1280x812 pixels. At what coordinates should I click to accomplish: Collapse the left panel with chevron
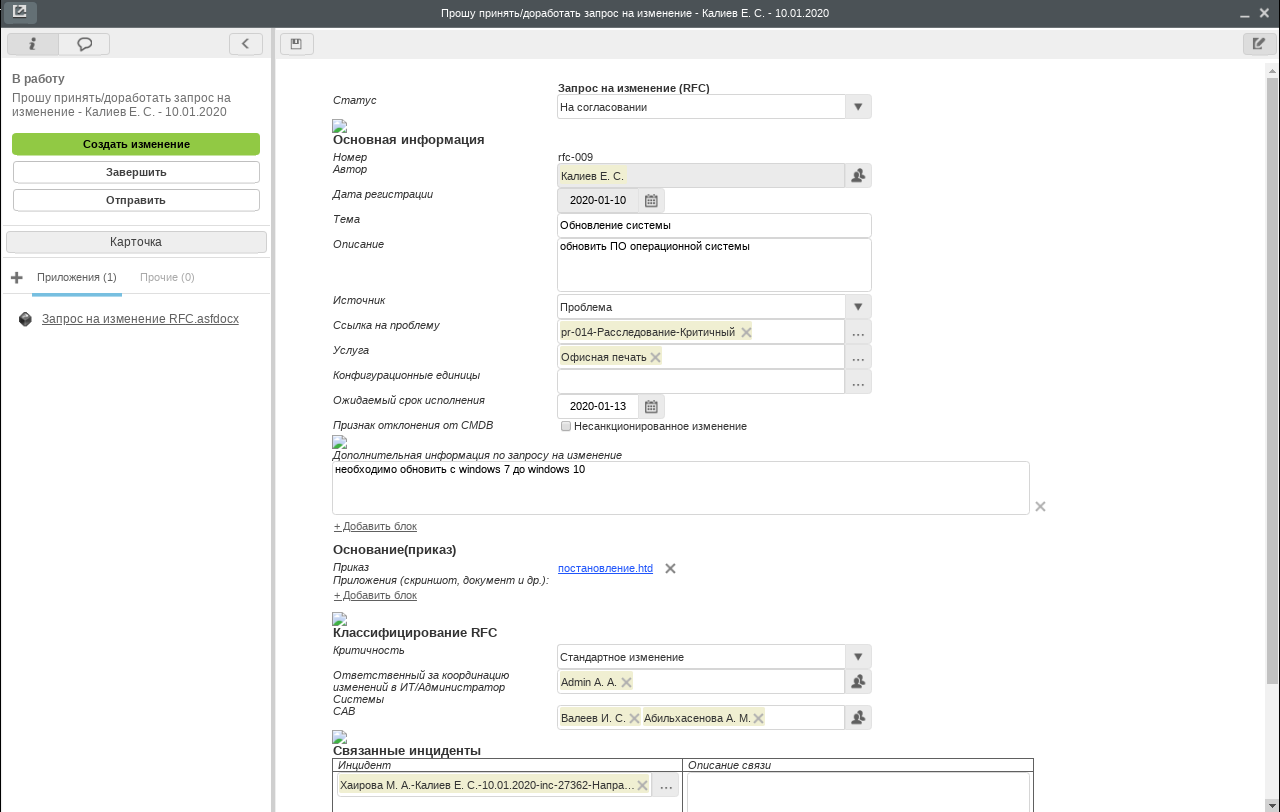tap(246, 44)
